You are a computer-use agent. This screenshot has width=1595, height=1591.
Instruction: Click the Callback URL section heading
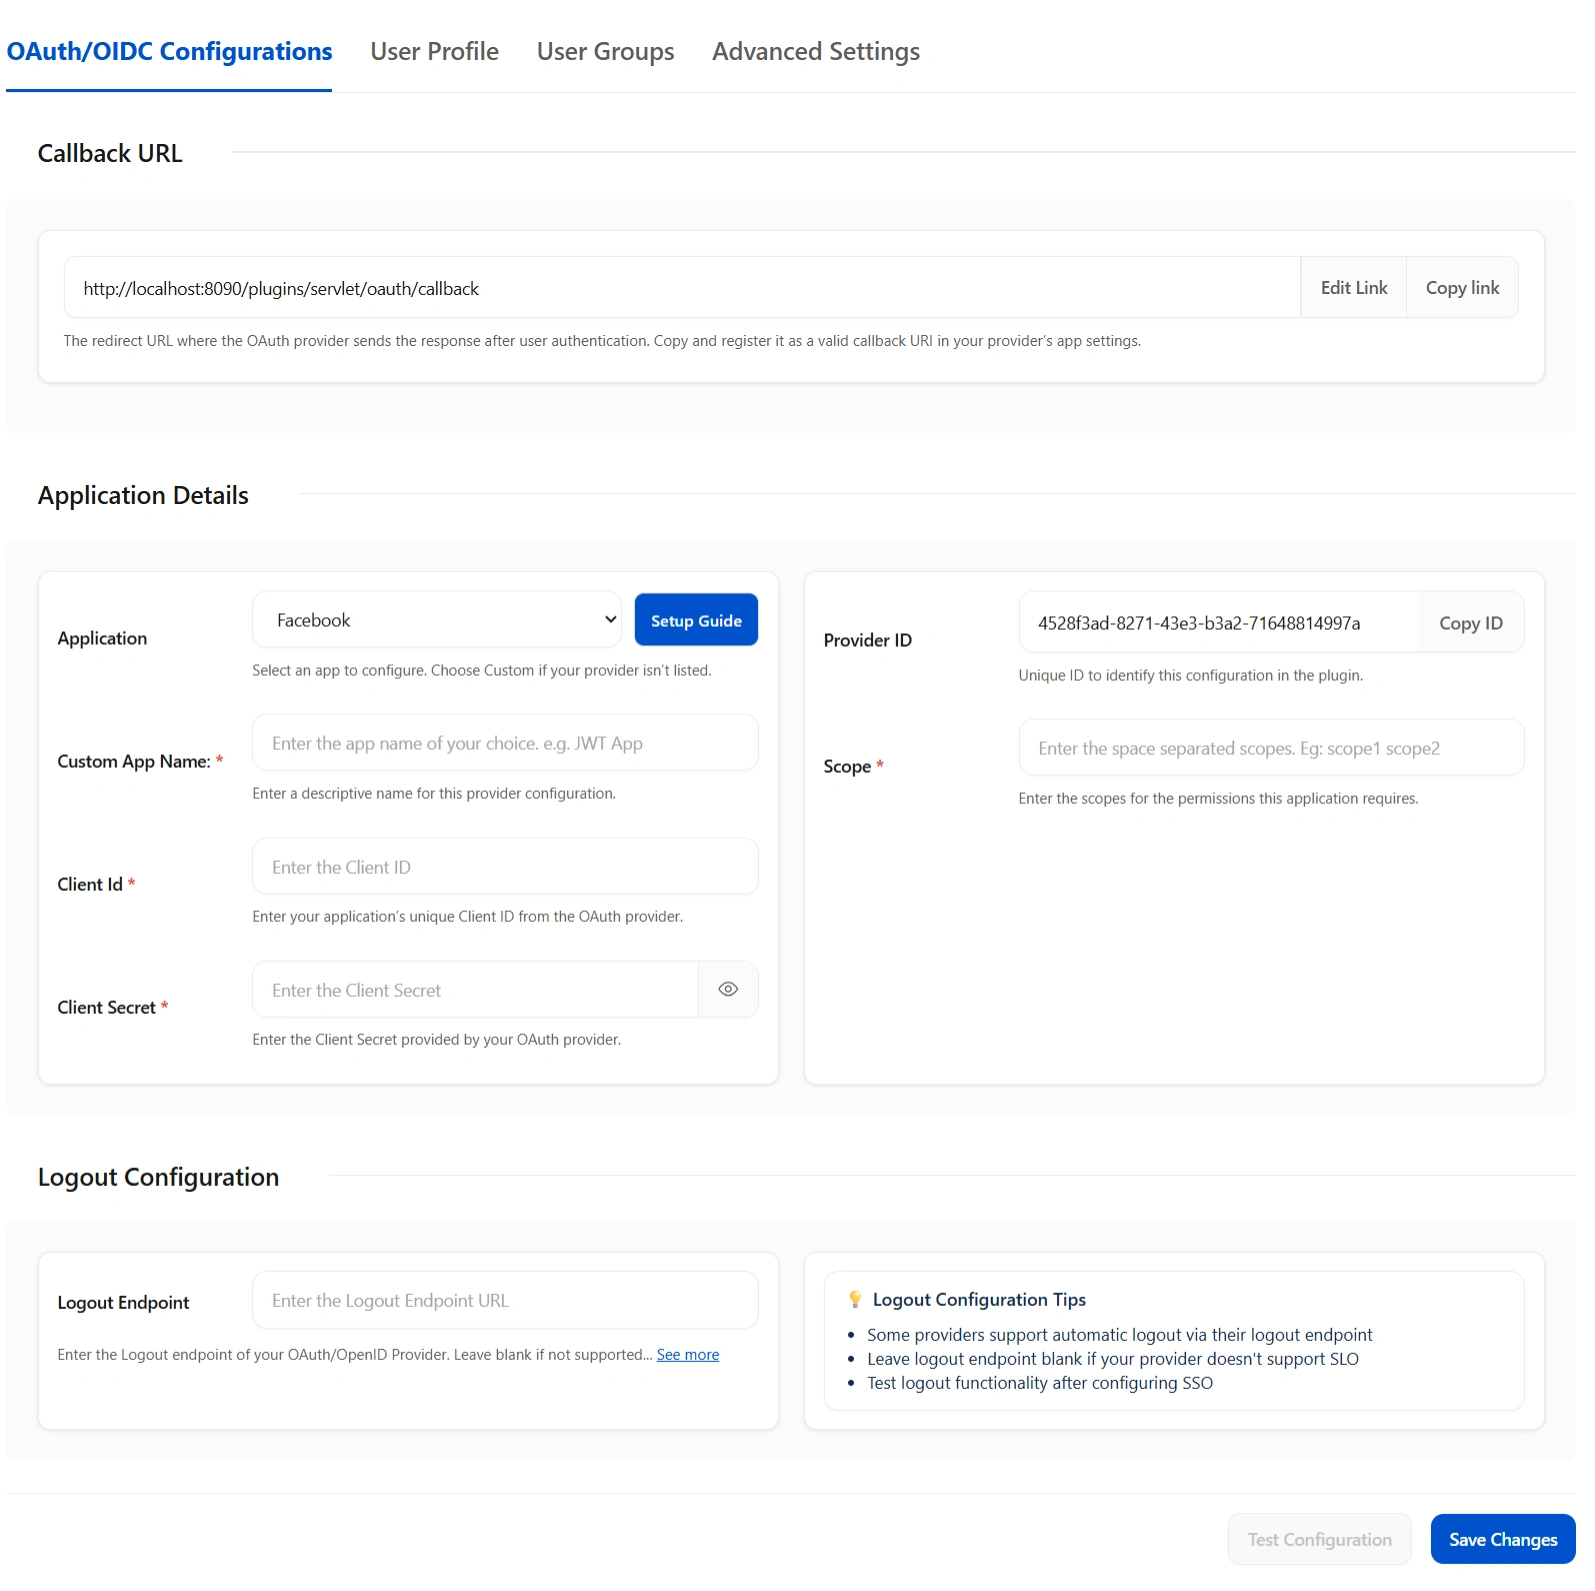(110, 153)
